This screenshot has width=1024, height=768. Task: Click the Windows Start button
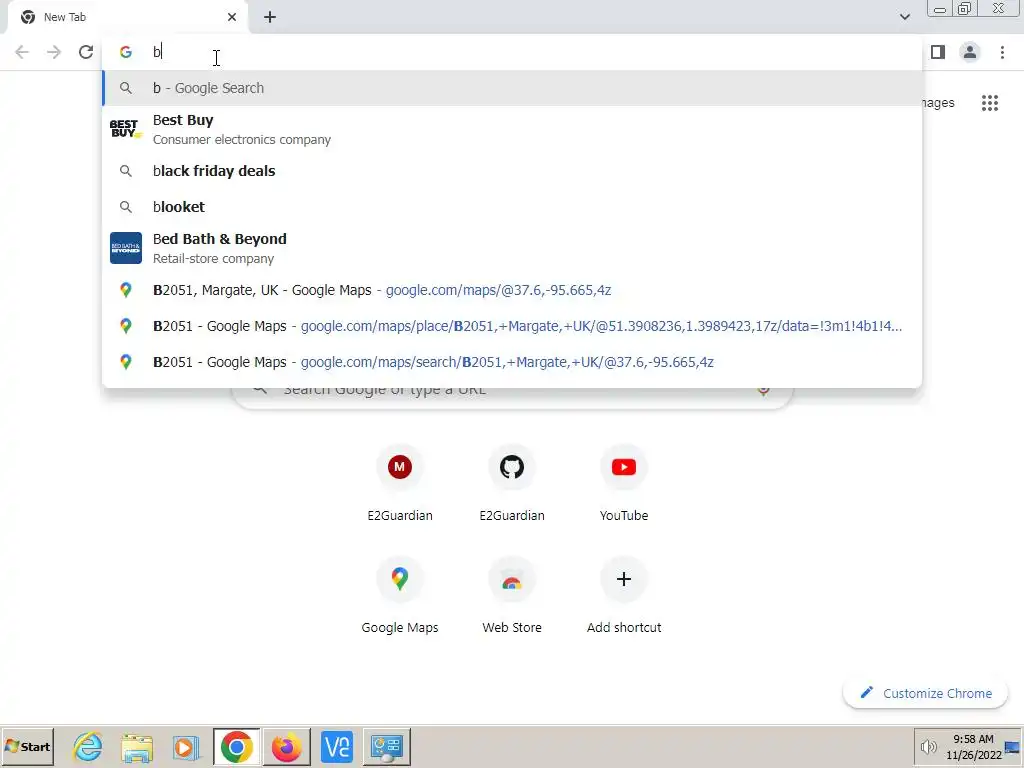27,746
